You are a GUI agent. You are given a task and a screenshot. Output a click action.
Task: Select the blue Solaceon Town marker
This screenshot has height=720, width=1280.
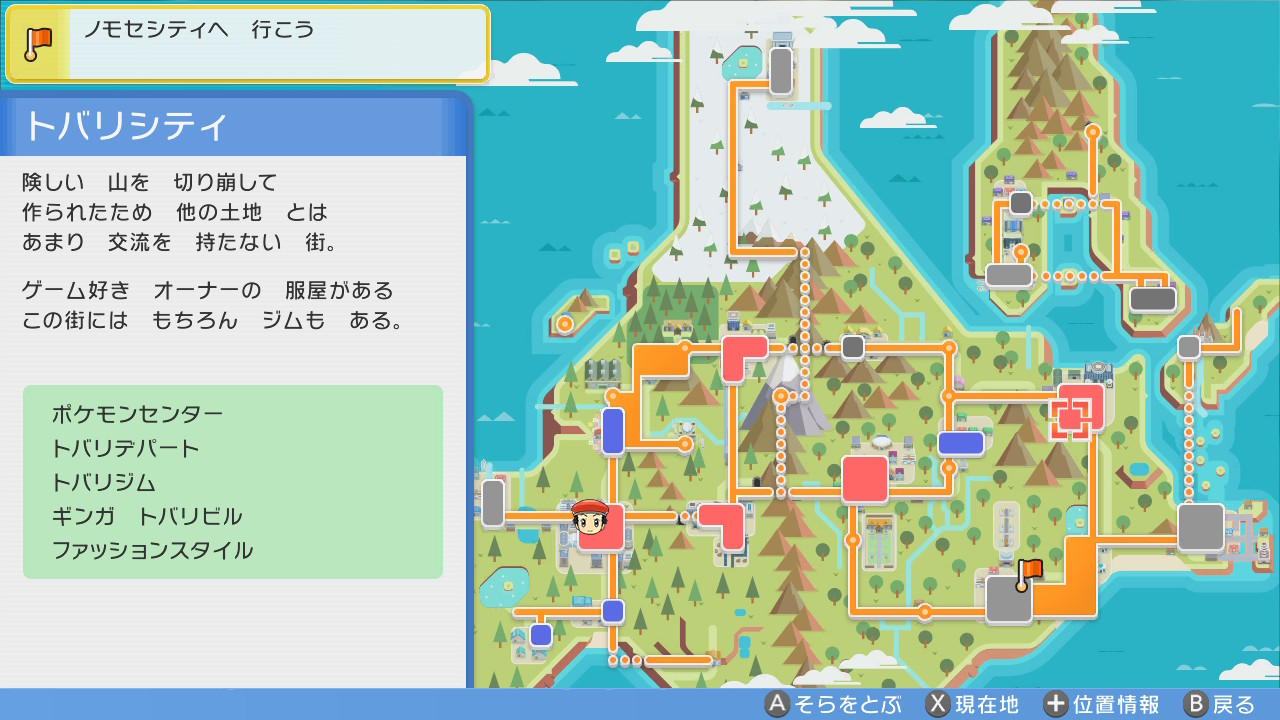pos(961,443)
